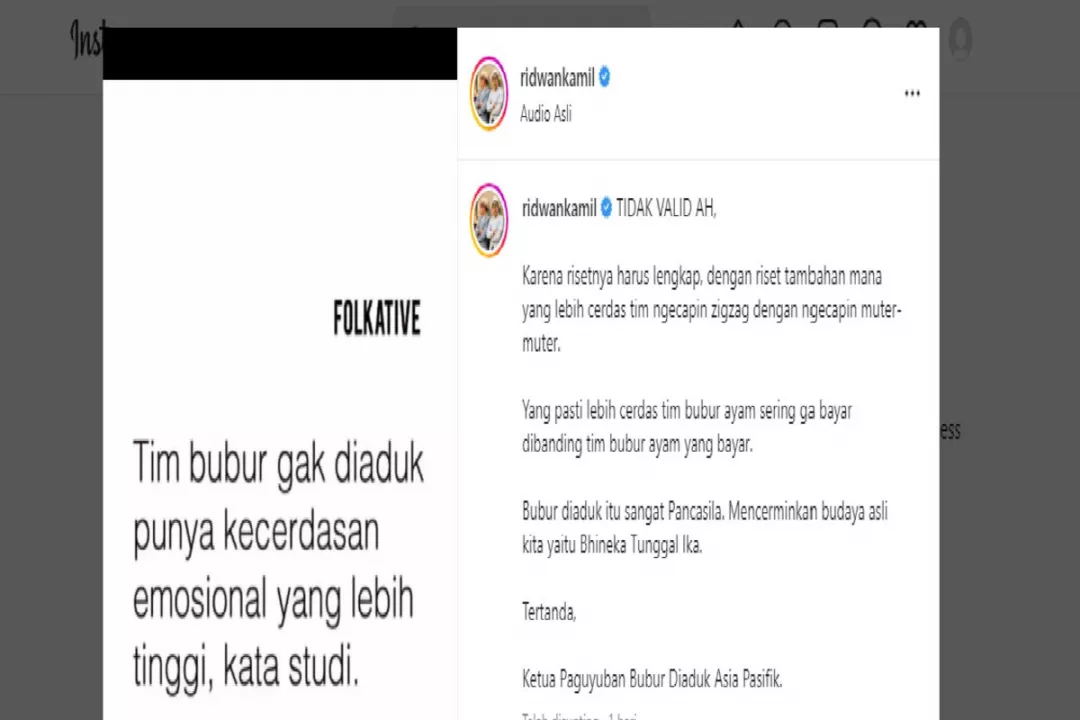Go to the Home icon in top bar
Viewport: 1080px width, 720px height.
coord(738,23)
